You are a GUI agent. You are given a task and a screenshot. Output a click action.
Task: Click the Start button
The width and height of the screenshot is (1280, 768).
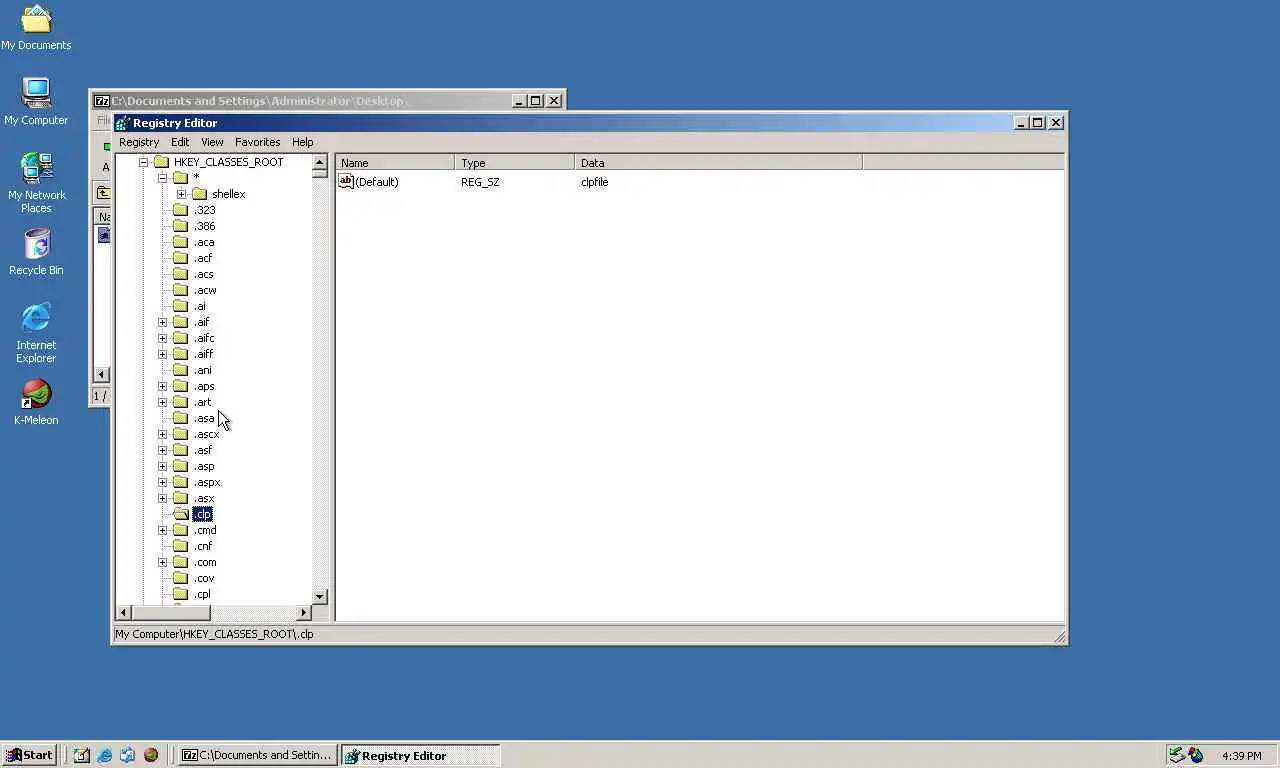pyautogui.click(x=29, y=755)
